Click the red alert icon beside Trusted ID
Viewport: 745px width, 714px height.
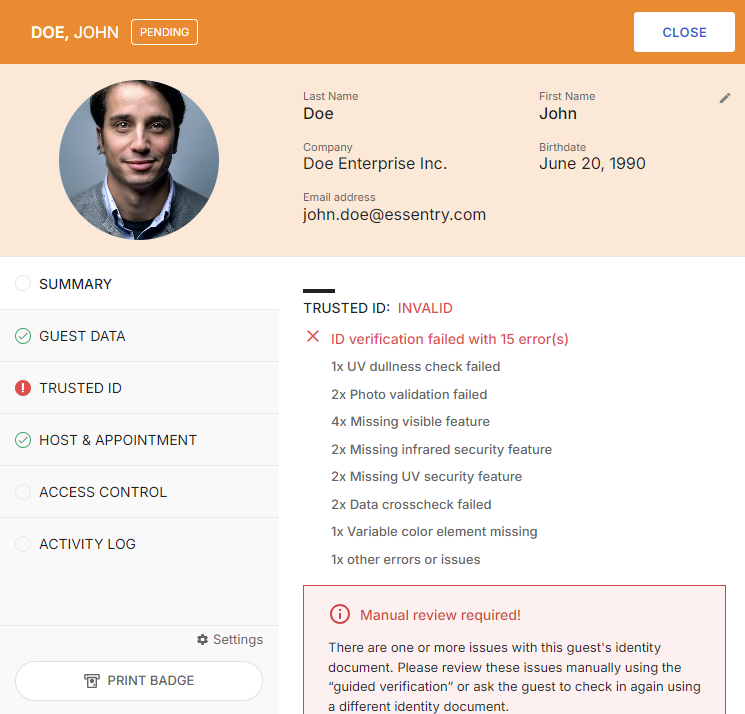coord(23,388)
